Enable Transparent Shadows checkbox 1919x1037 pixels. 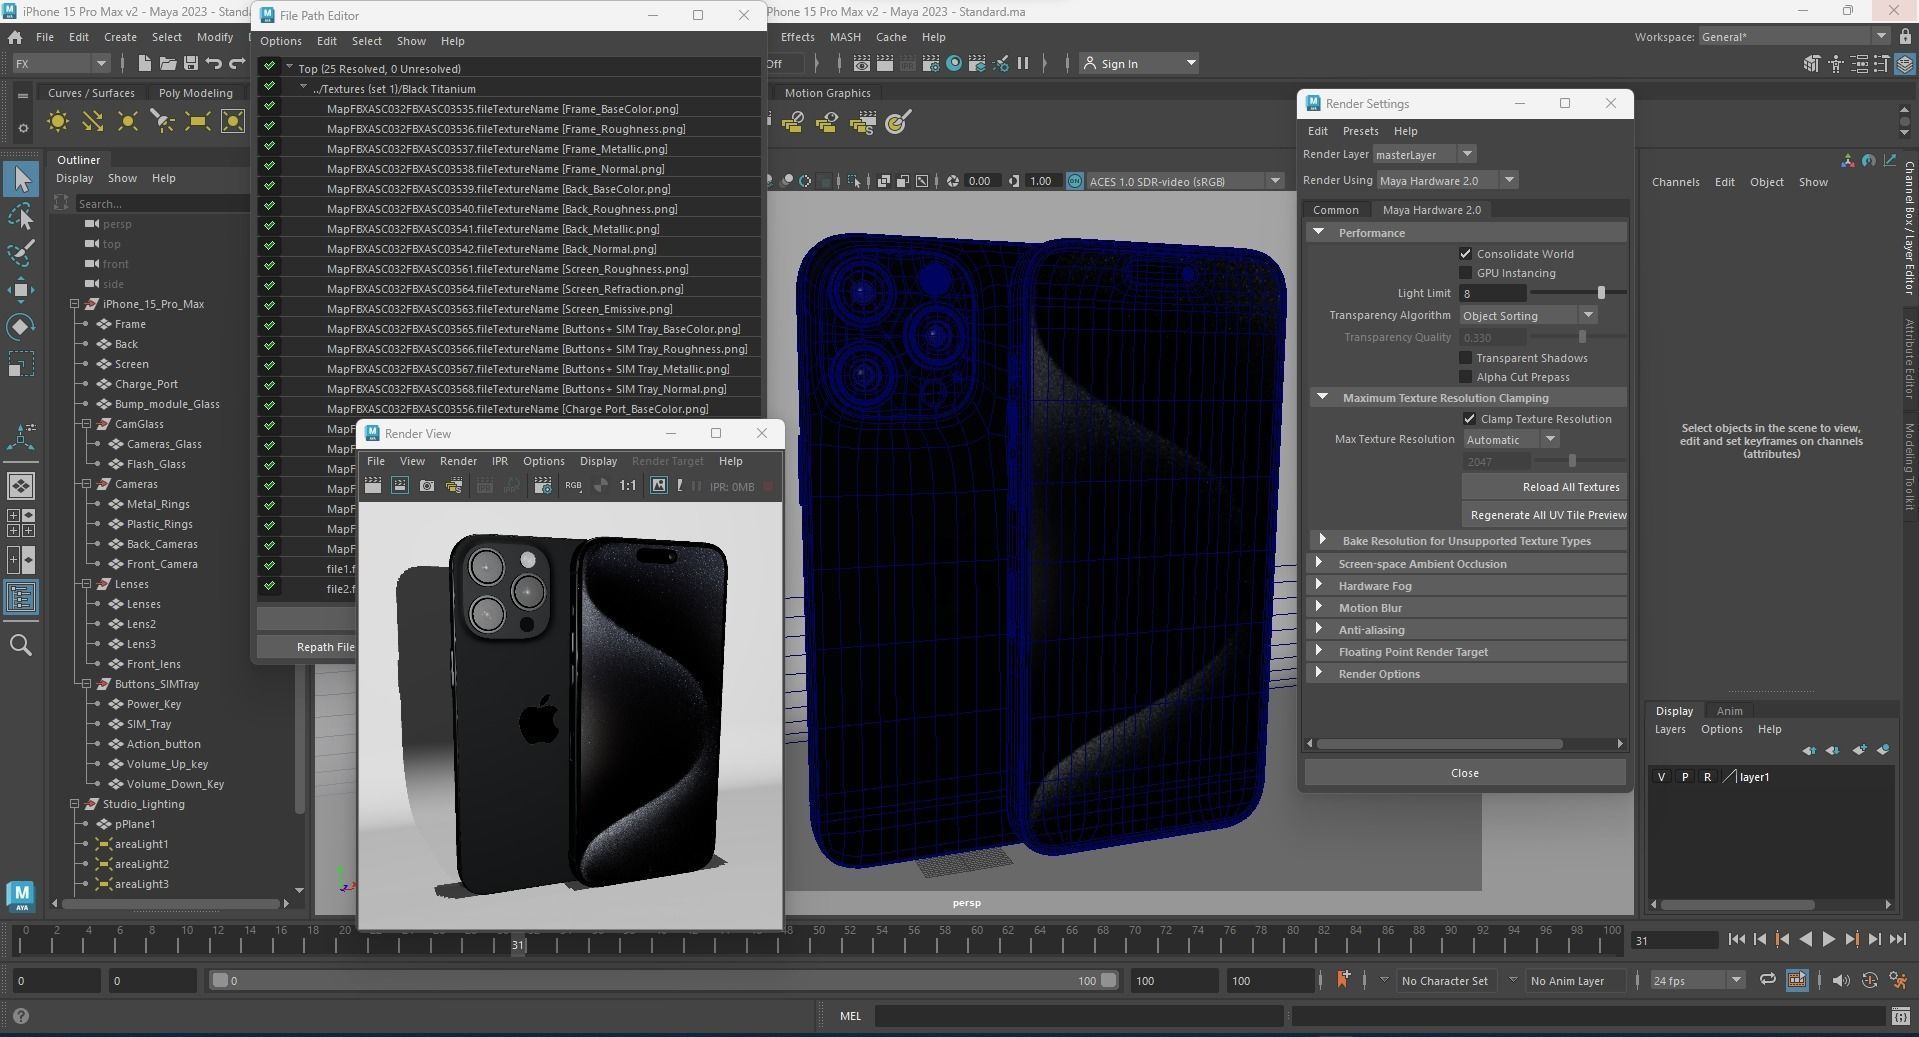pyautogui.click(x=1465, y=358)
